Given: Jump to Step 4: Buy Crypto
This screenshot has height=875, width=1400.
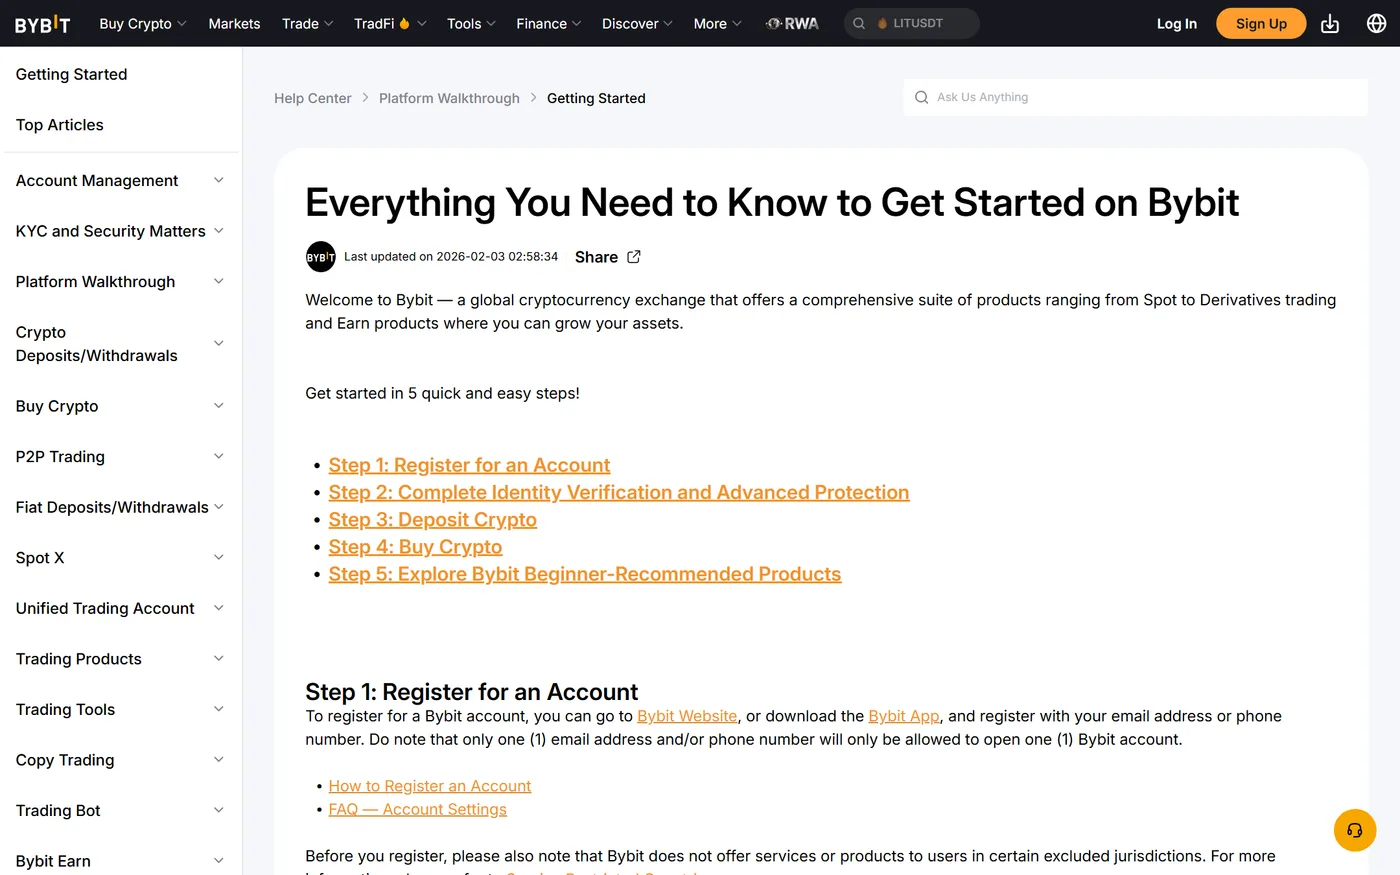Looking at the screenshot, I should click(x=415, y=547).
